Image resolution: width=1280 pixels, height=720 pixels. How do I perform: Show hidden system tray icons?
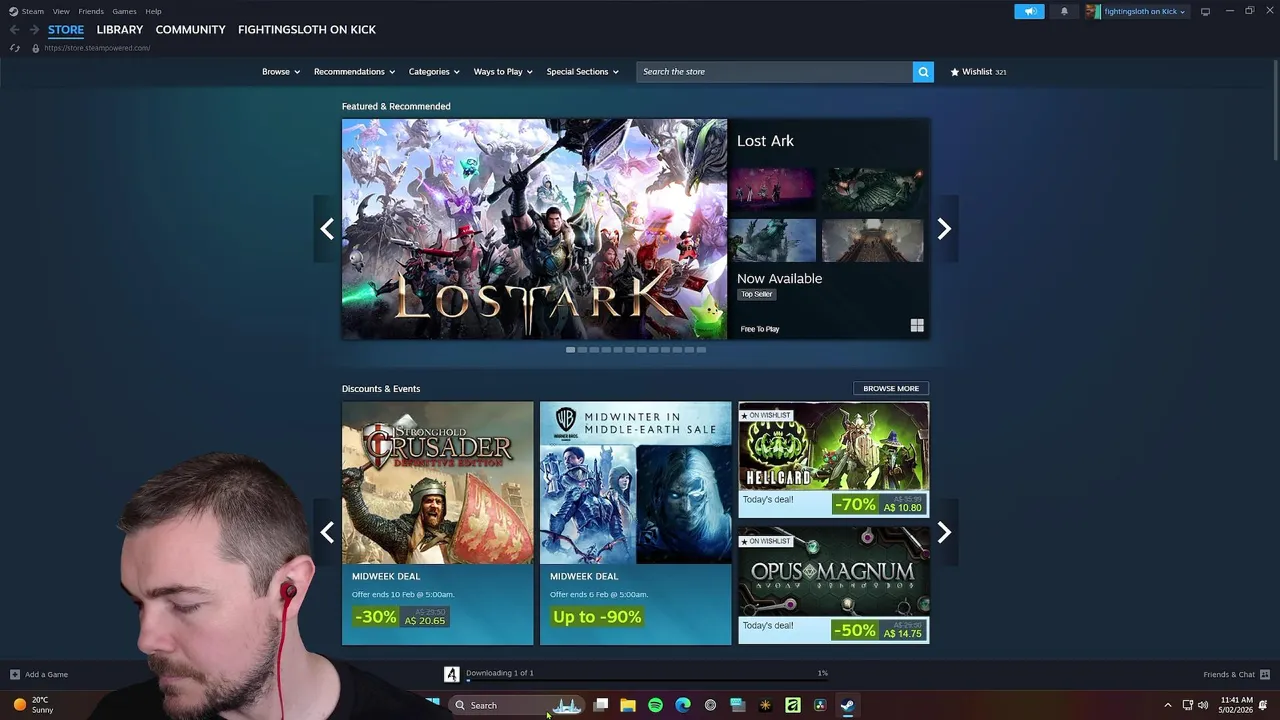point(1167,705)
